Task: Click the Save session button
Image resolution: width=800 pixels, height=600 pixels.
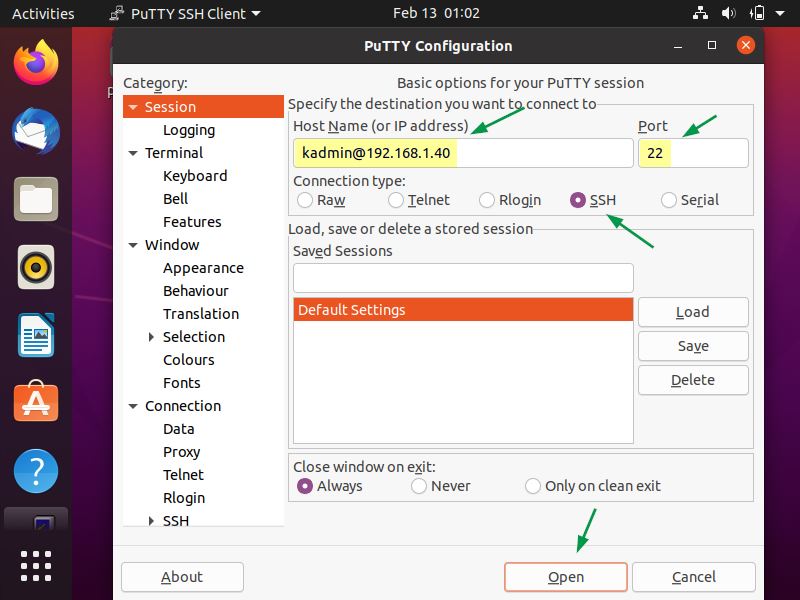Action: point(693,346)
